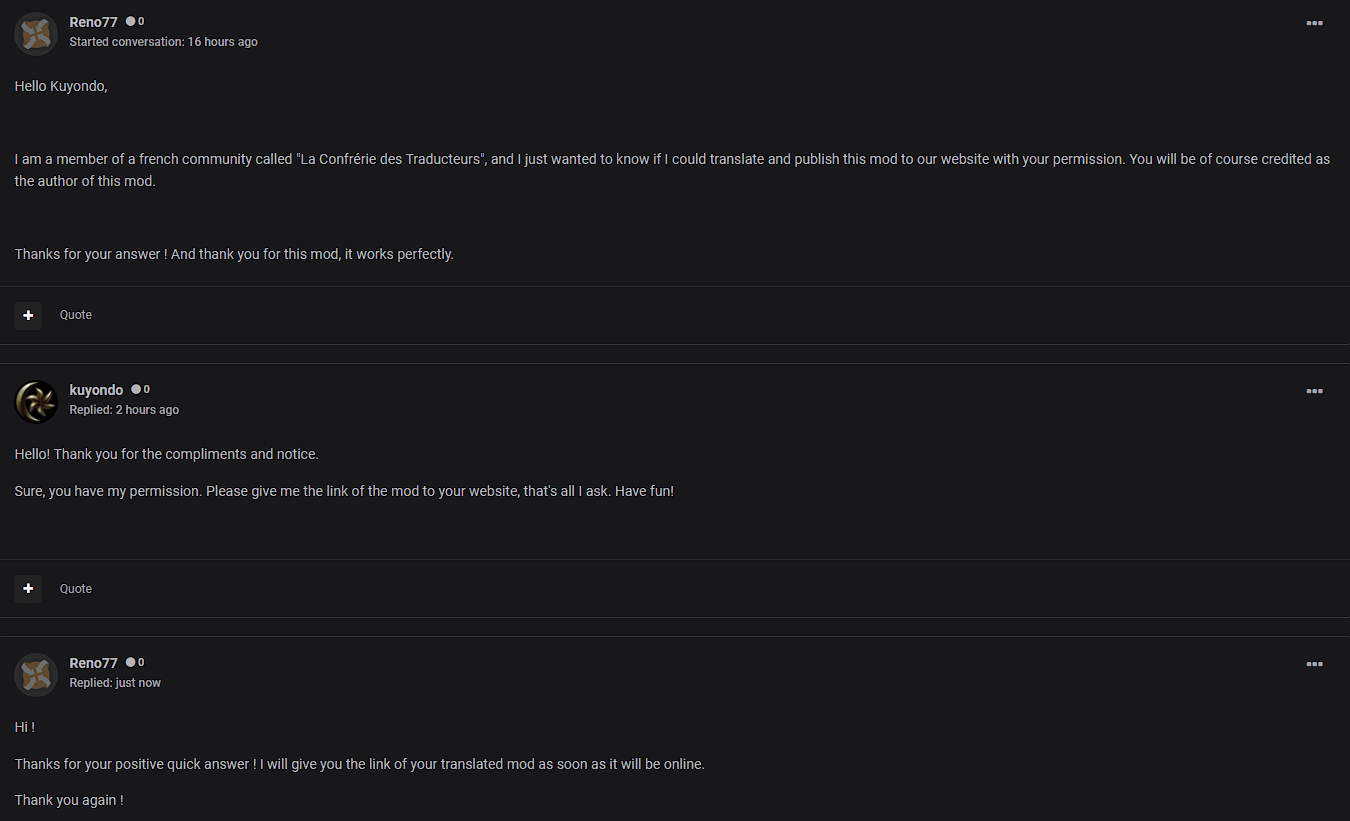The height and width of the screenshot is (821, 1350).
Task: Click the 'Hello Kuyondo,' greeting line
Action: pos(61,86)
